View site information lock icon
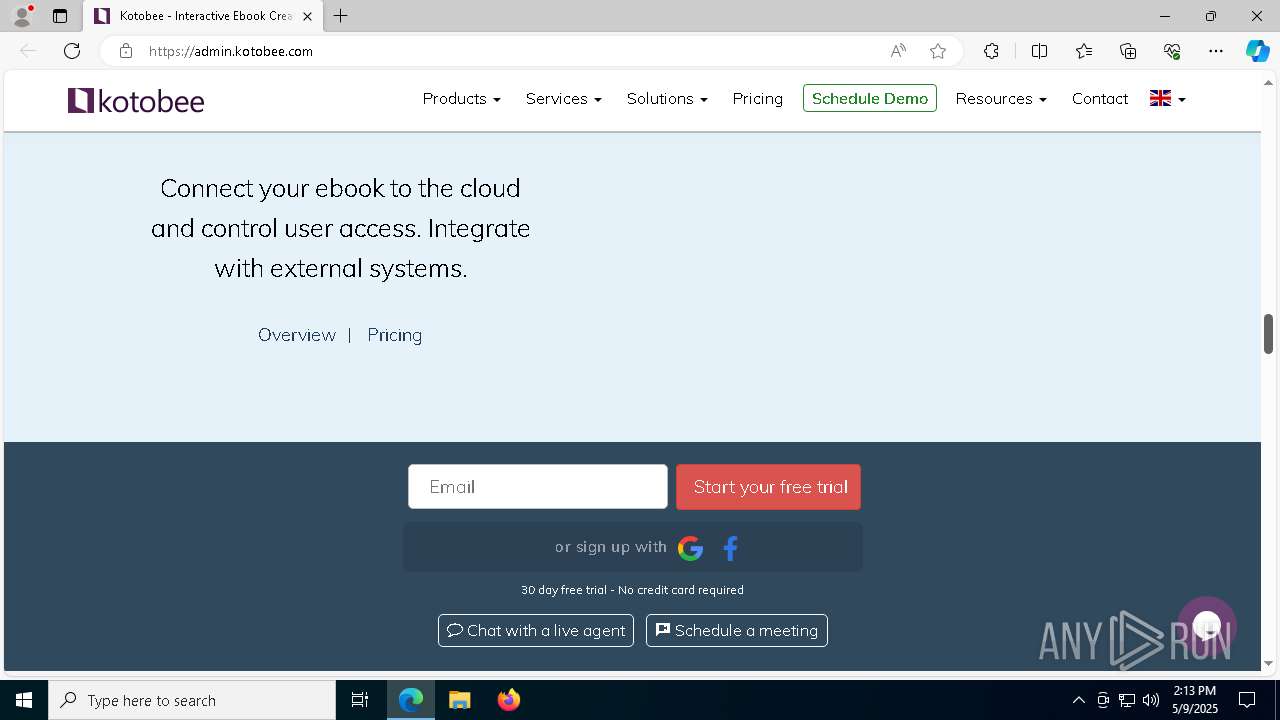1280x720 pixels. [x=125, y=51]
